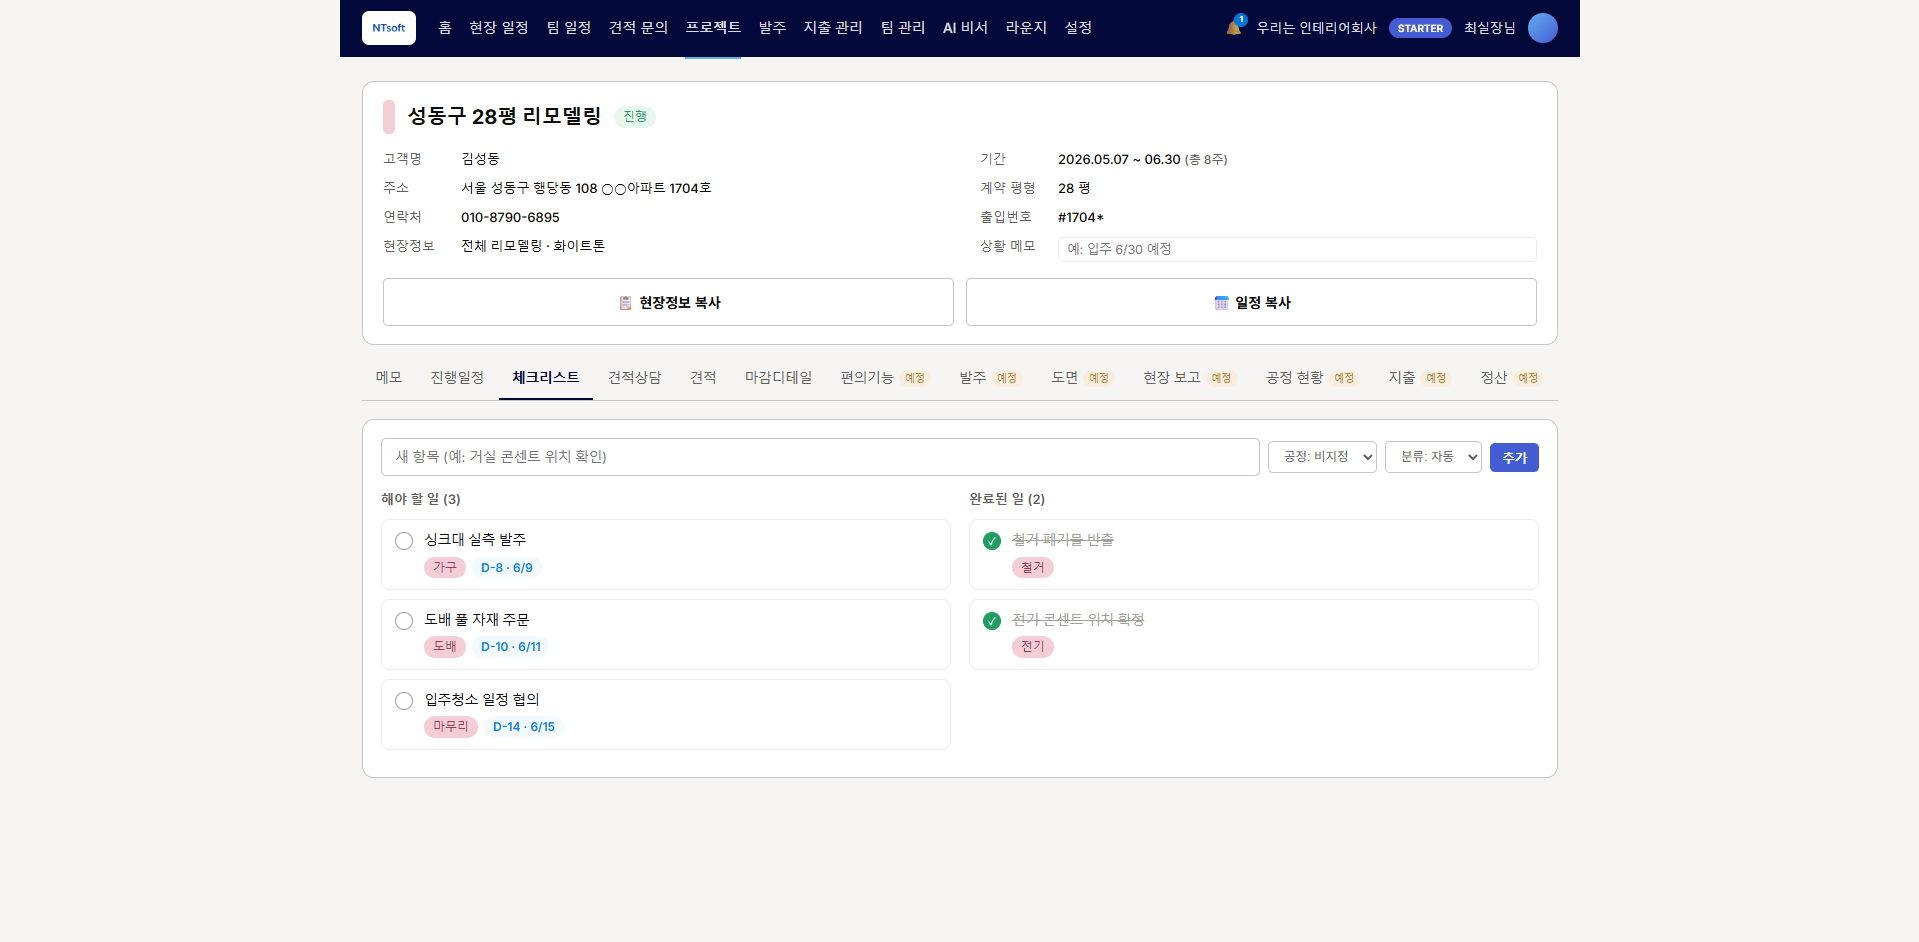Go to 홈 in the top navigation
This screenshot has width=1919, height=942.
(445, 28)
